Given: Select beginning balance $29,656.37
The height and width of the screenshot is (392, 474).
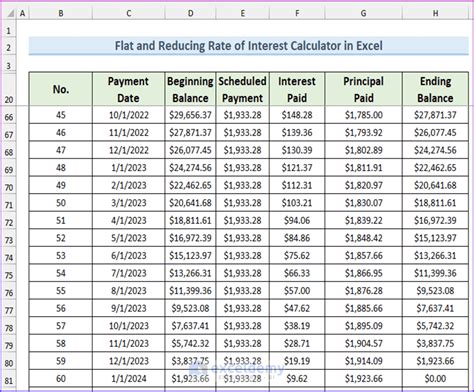Looking at the screenshot, I should point(190,115).
